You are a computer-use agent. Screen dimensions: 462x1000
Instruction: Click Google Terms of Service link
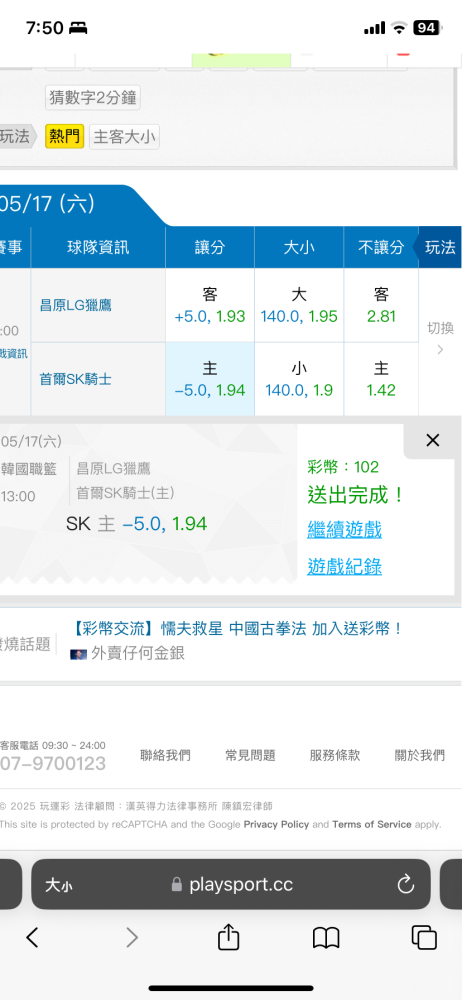tap(371, 825)
